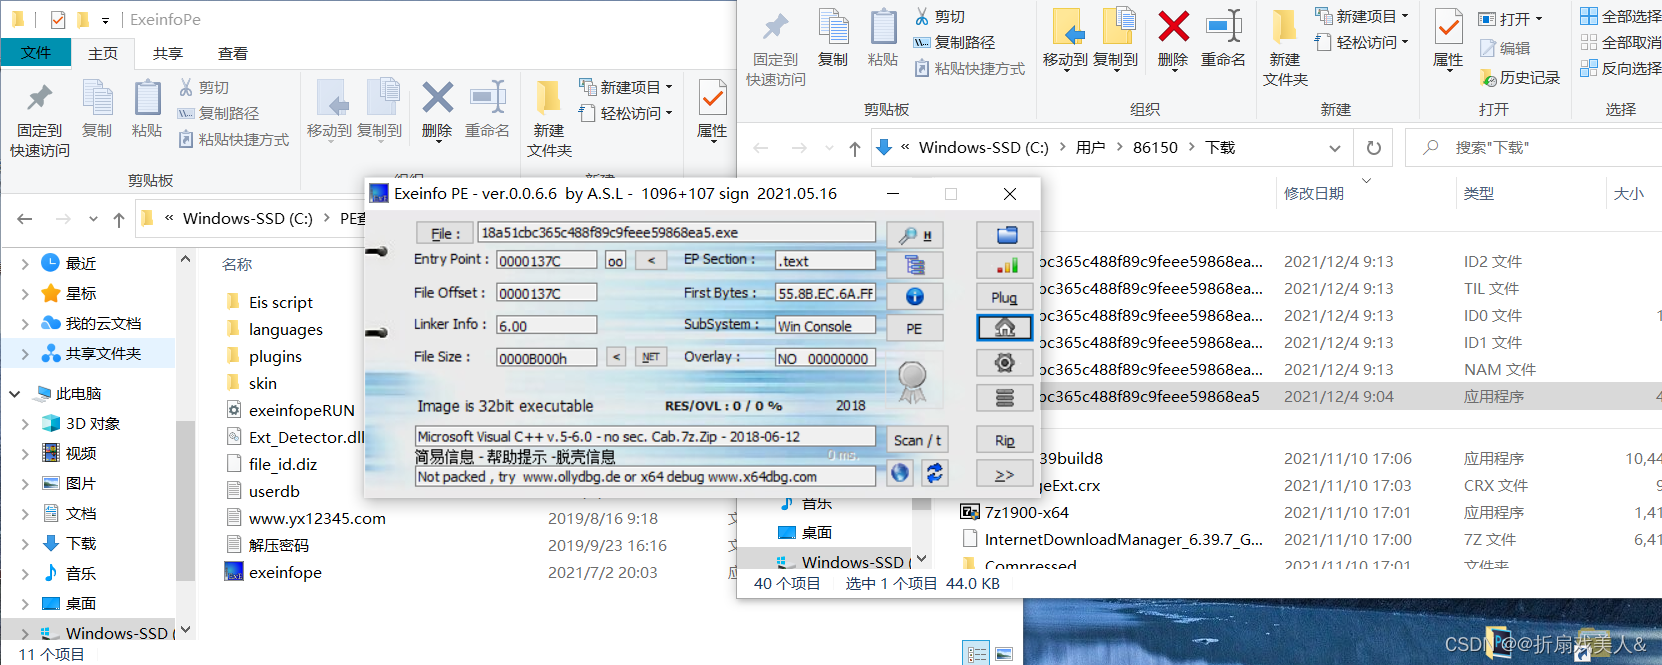This screenshot has height=665, width=1662.
Task: Click the < button next to File Size
Action: 617,357
